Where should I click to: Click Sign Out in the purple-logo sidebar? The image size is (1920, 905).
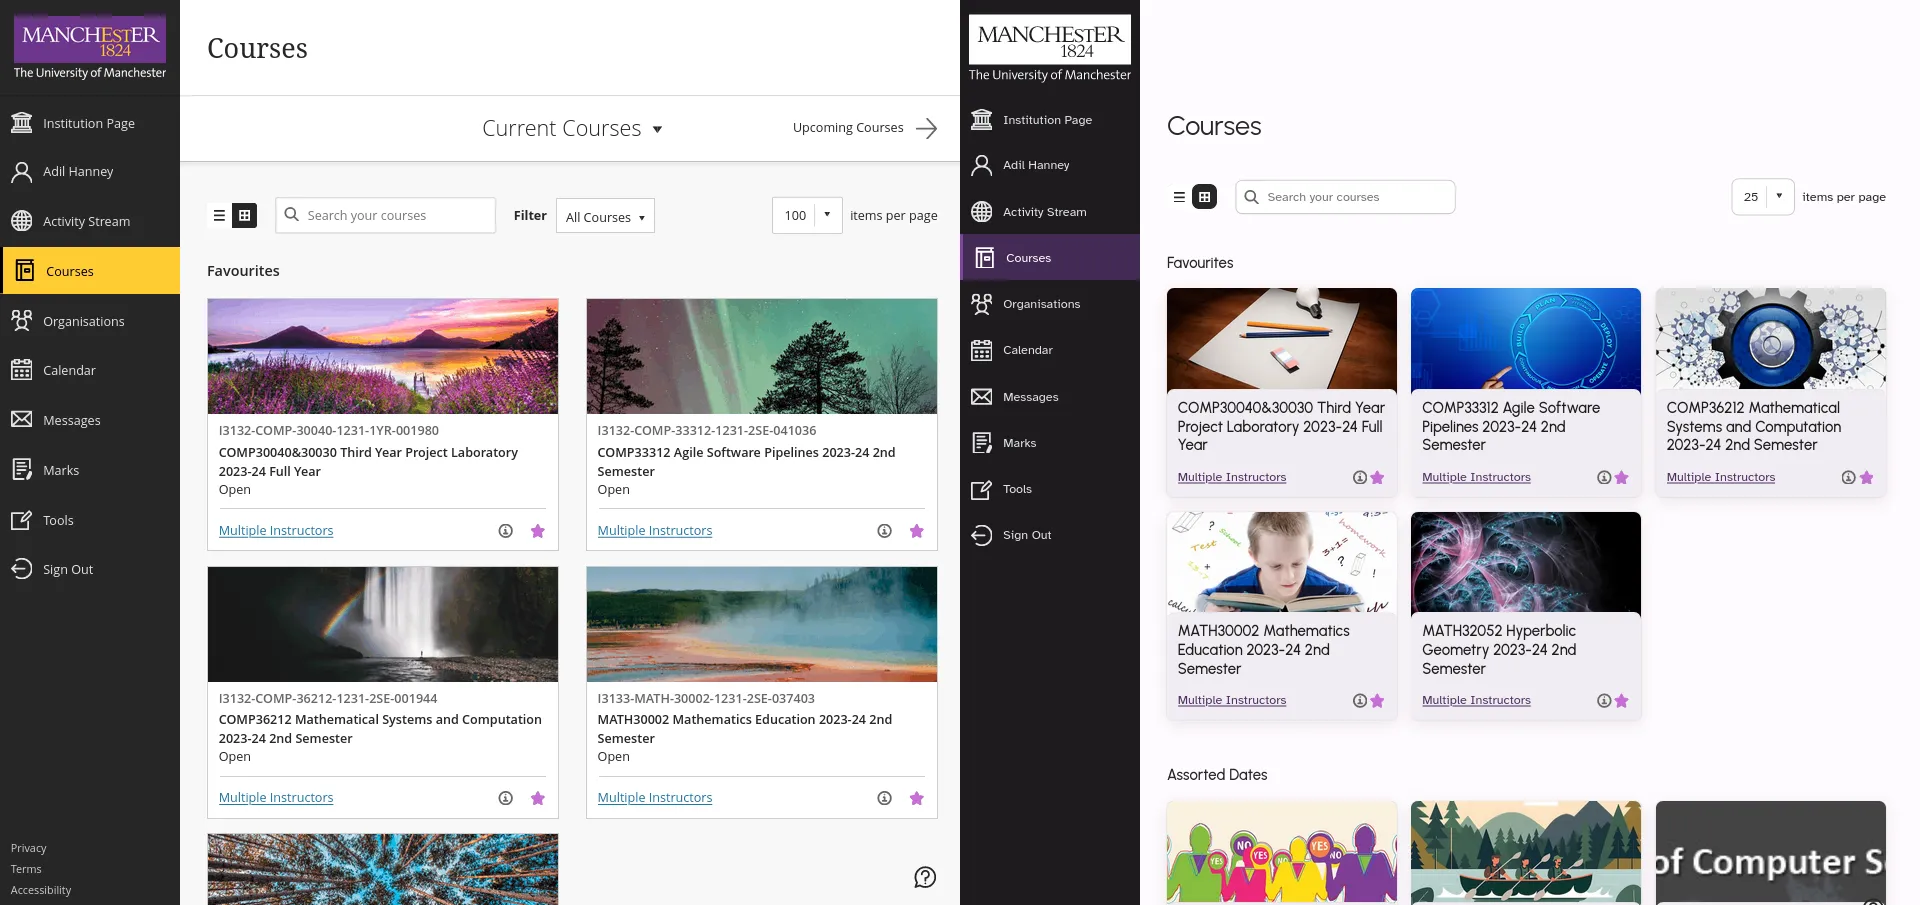[x=67, y=569]
